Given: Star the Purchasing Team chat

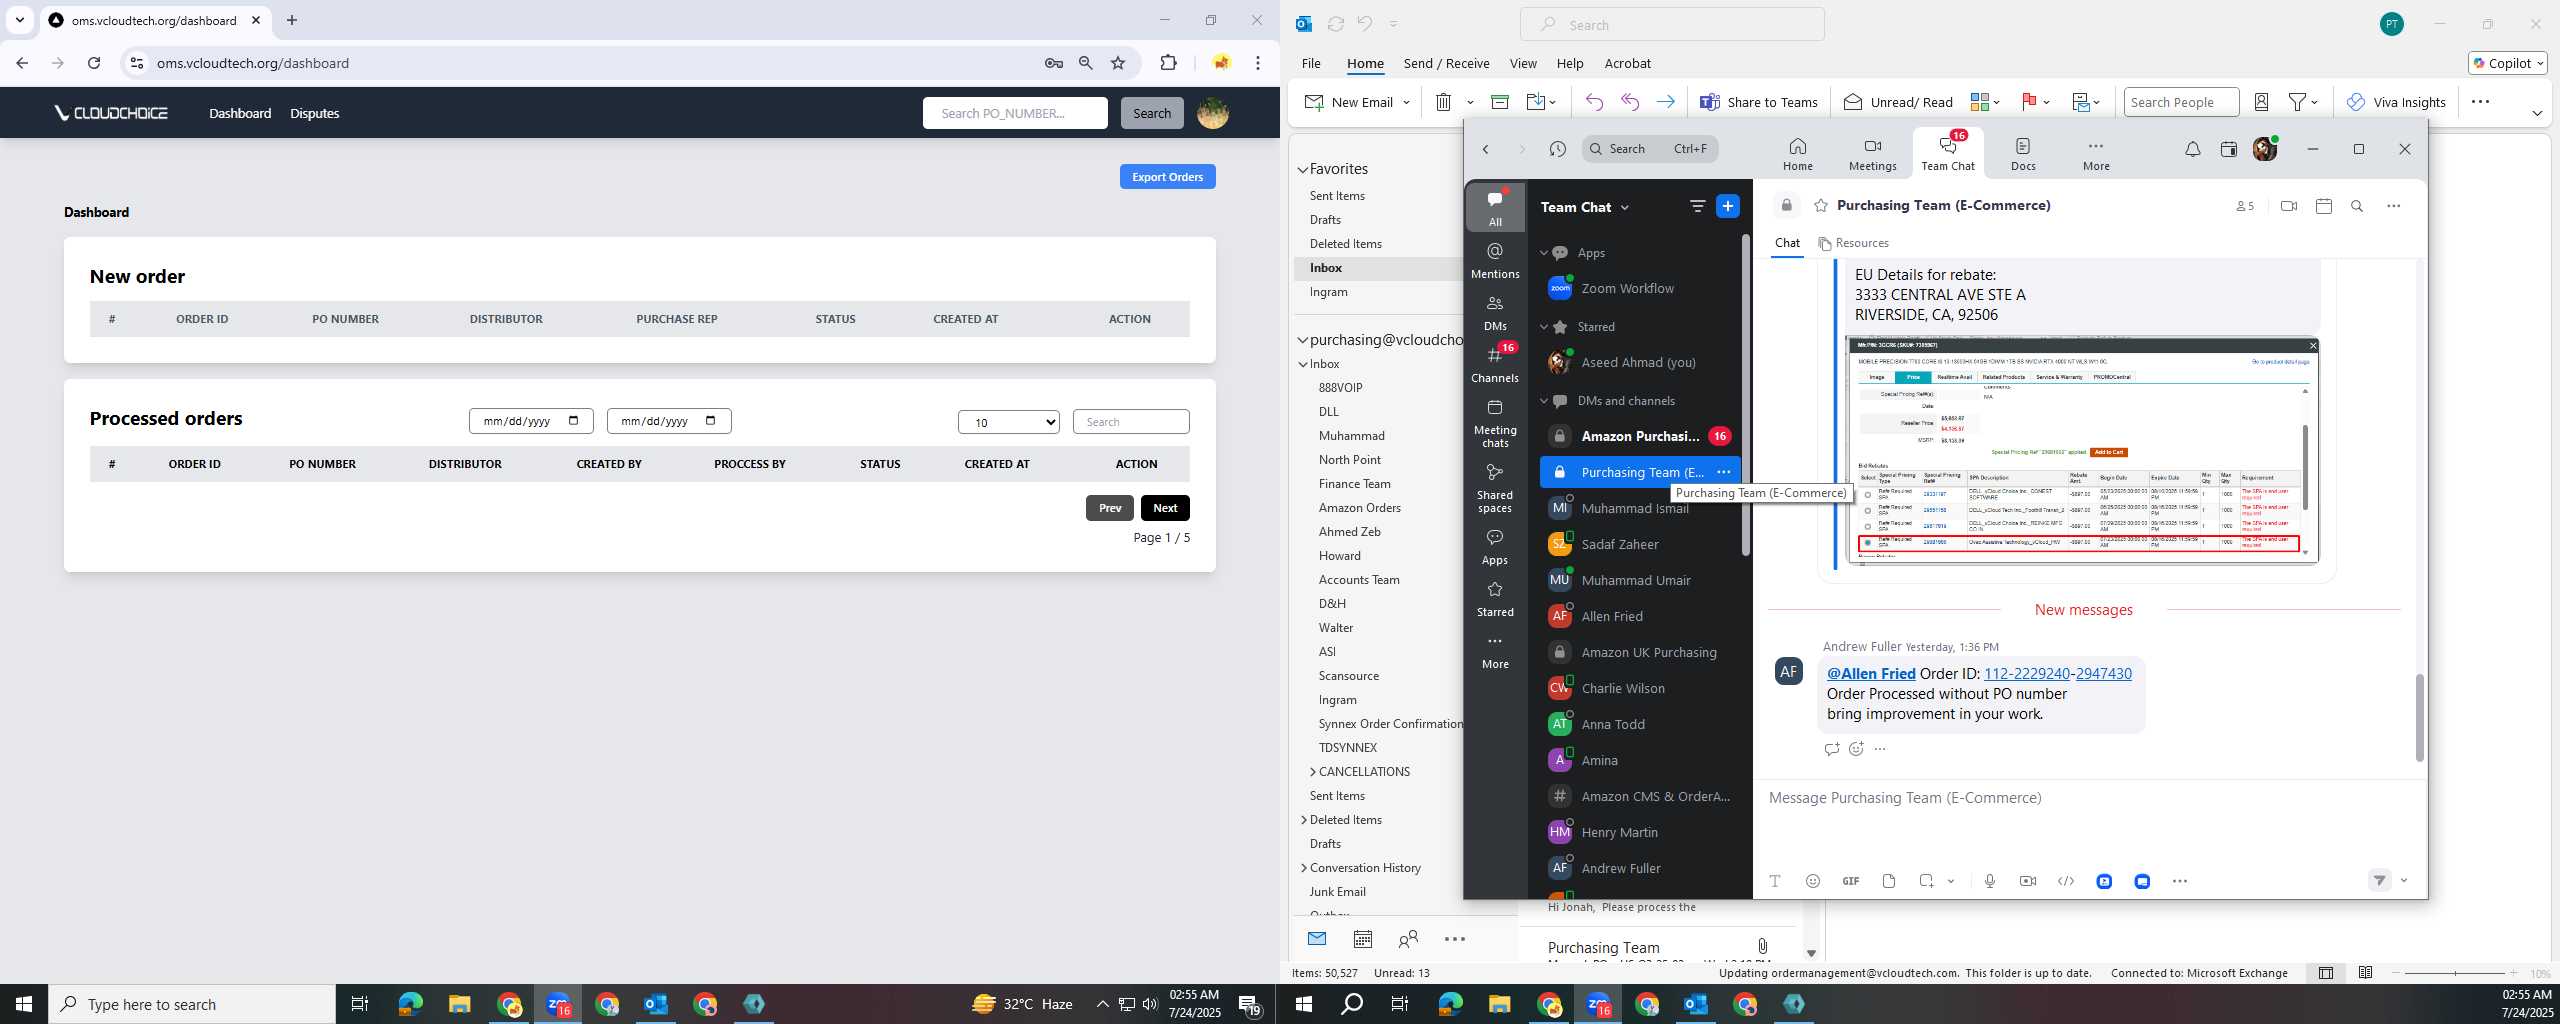Looking at the screenshot, I should click(1820, 206).
